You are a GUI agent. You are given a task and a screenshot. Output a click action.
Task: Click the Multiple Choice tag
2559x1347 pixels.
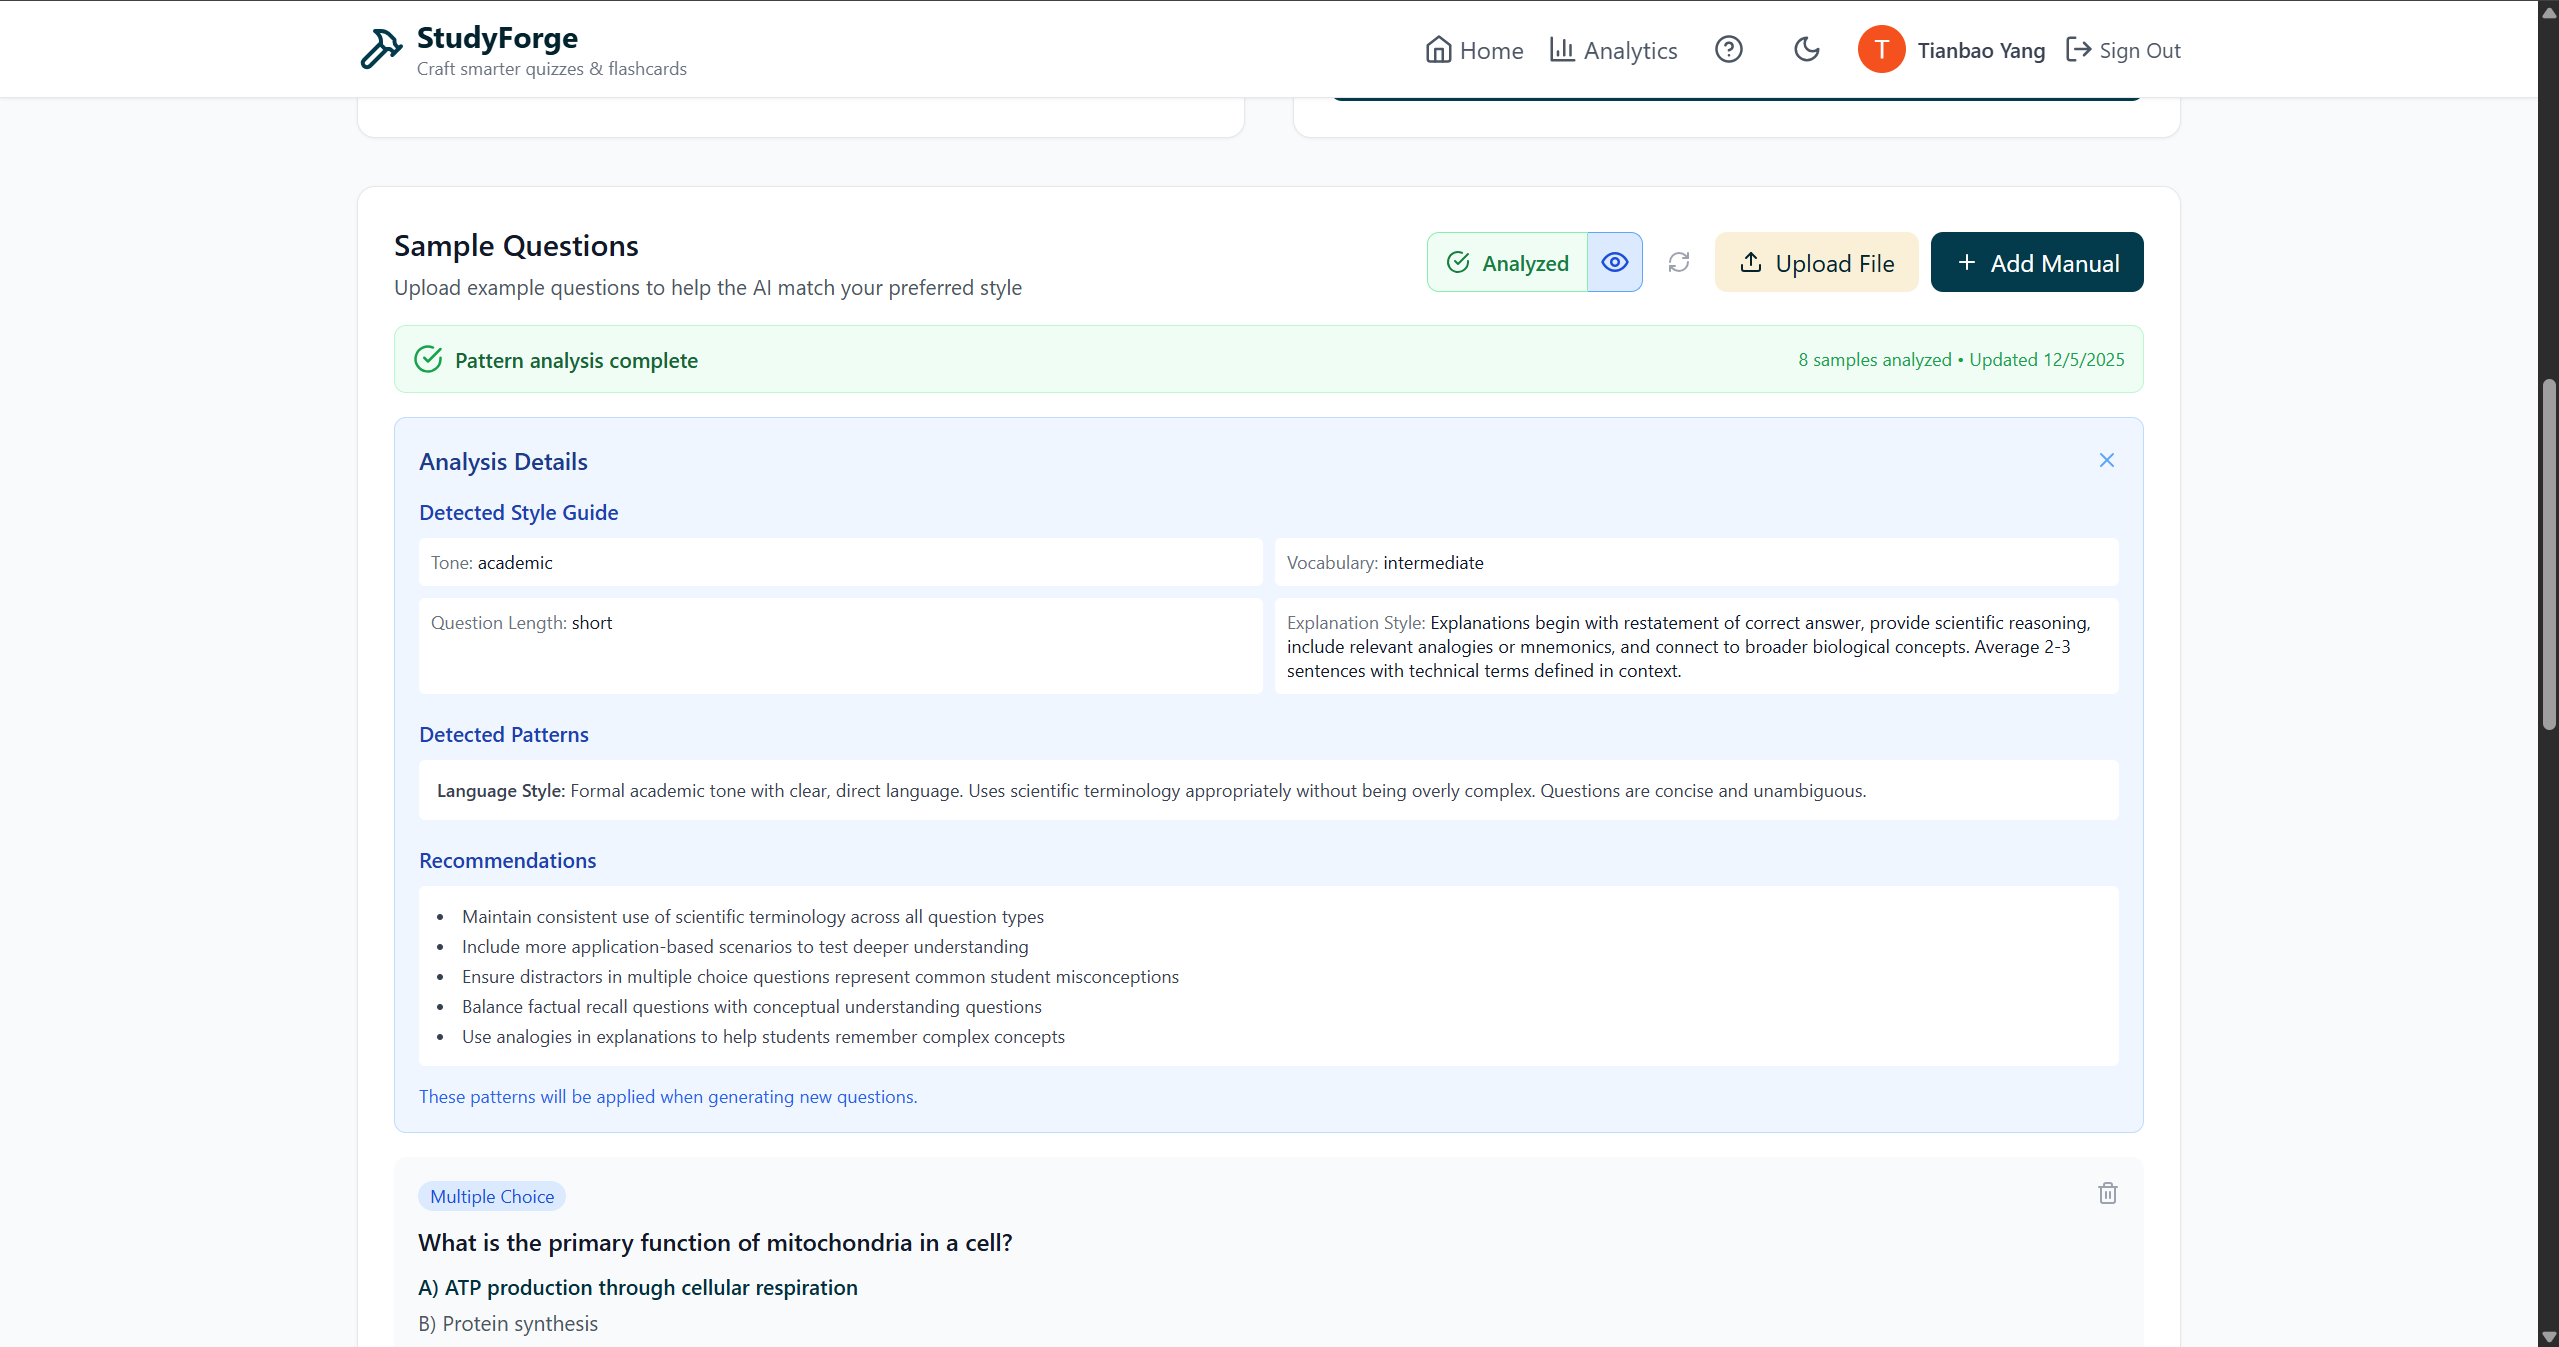click(491, 1196)
